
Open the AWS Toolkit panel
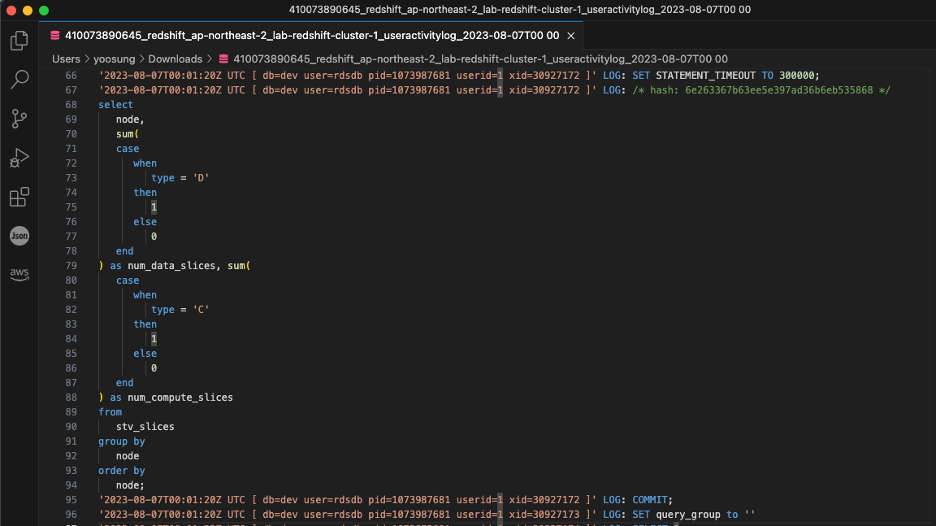tap(19, 274)
